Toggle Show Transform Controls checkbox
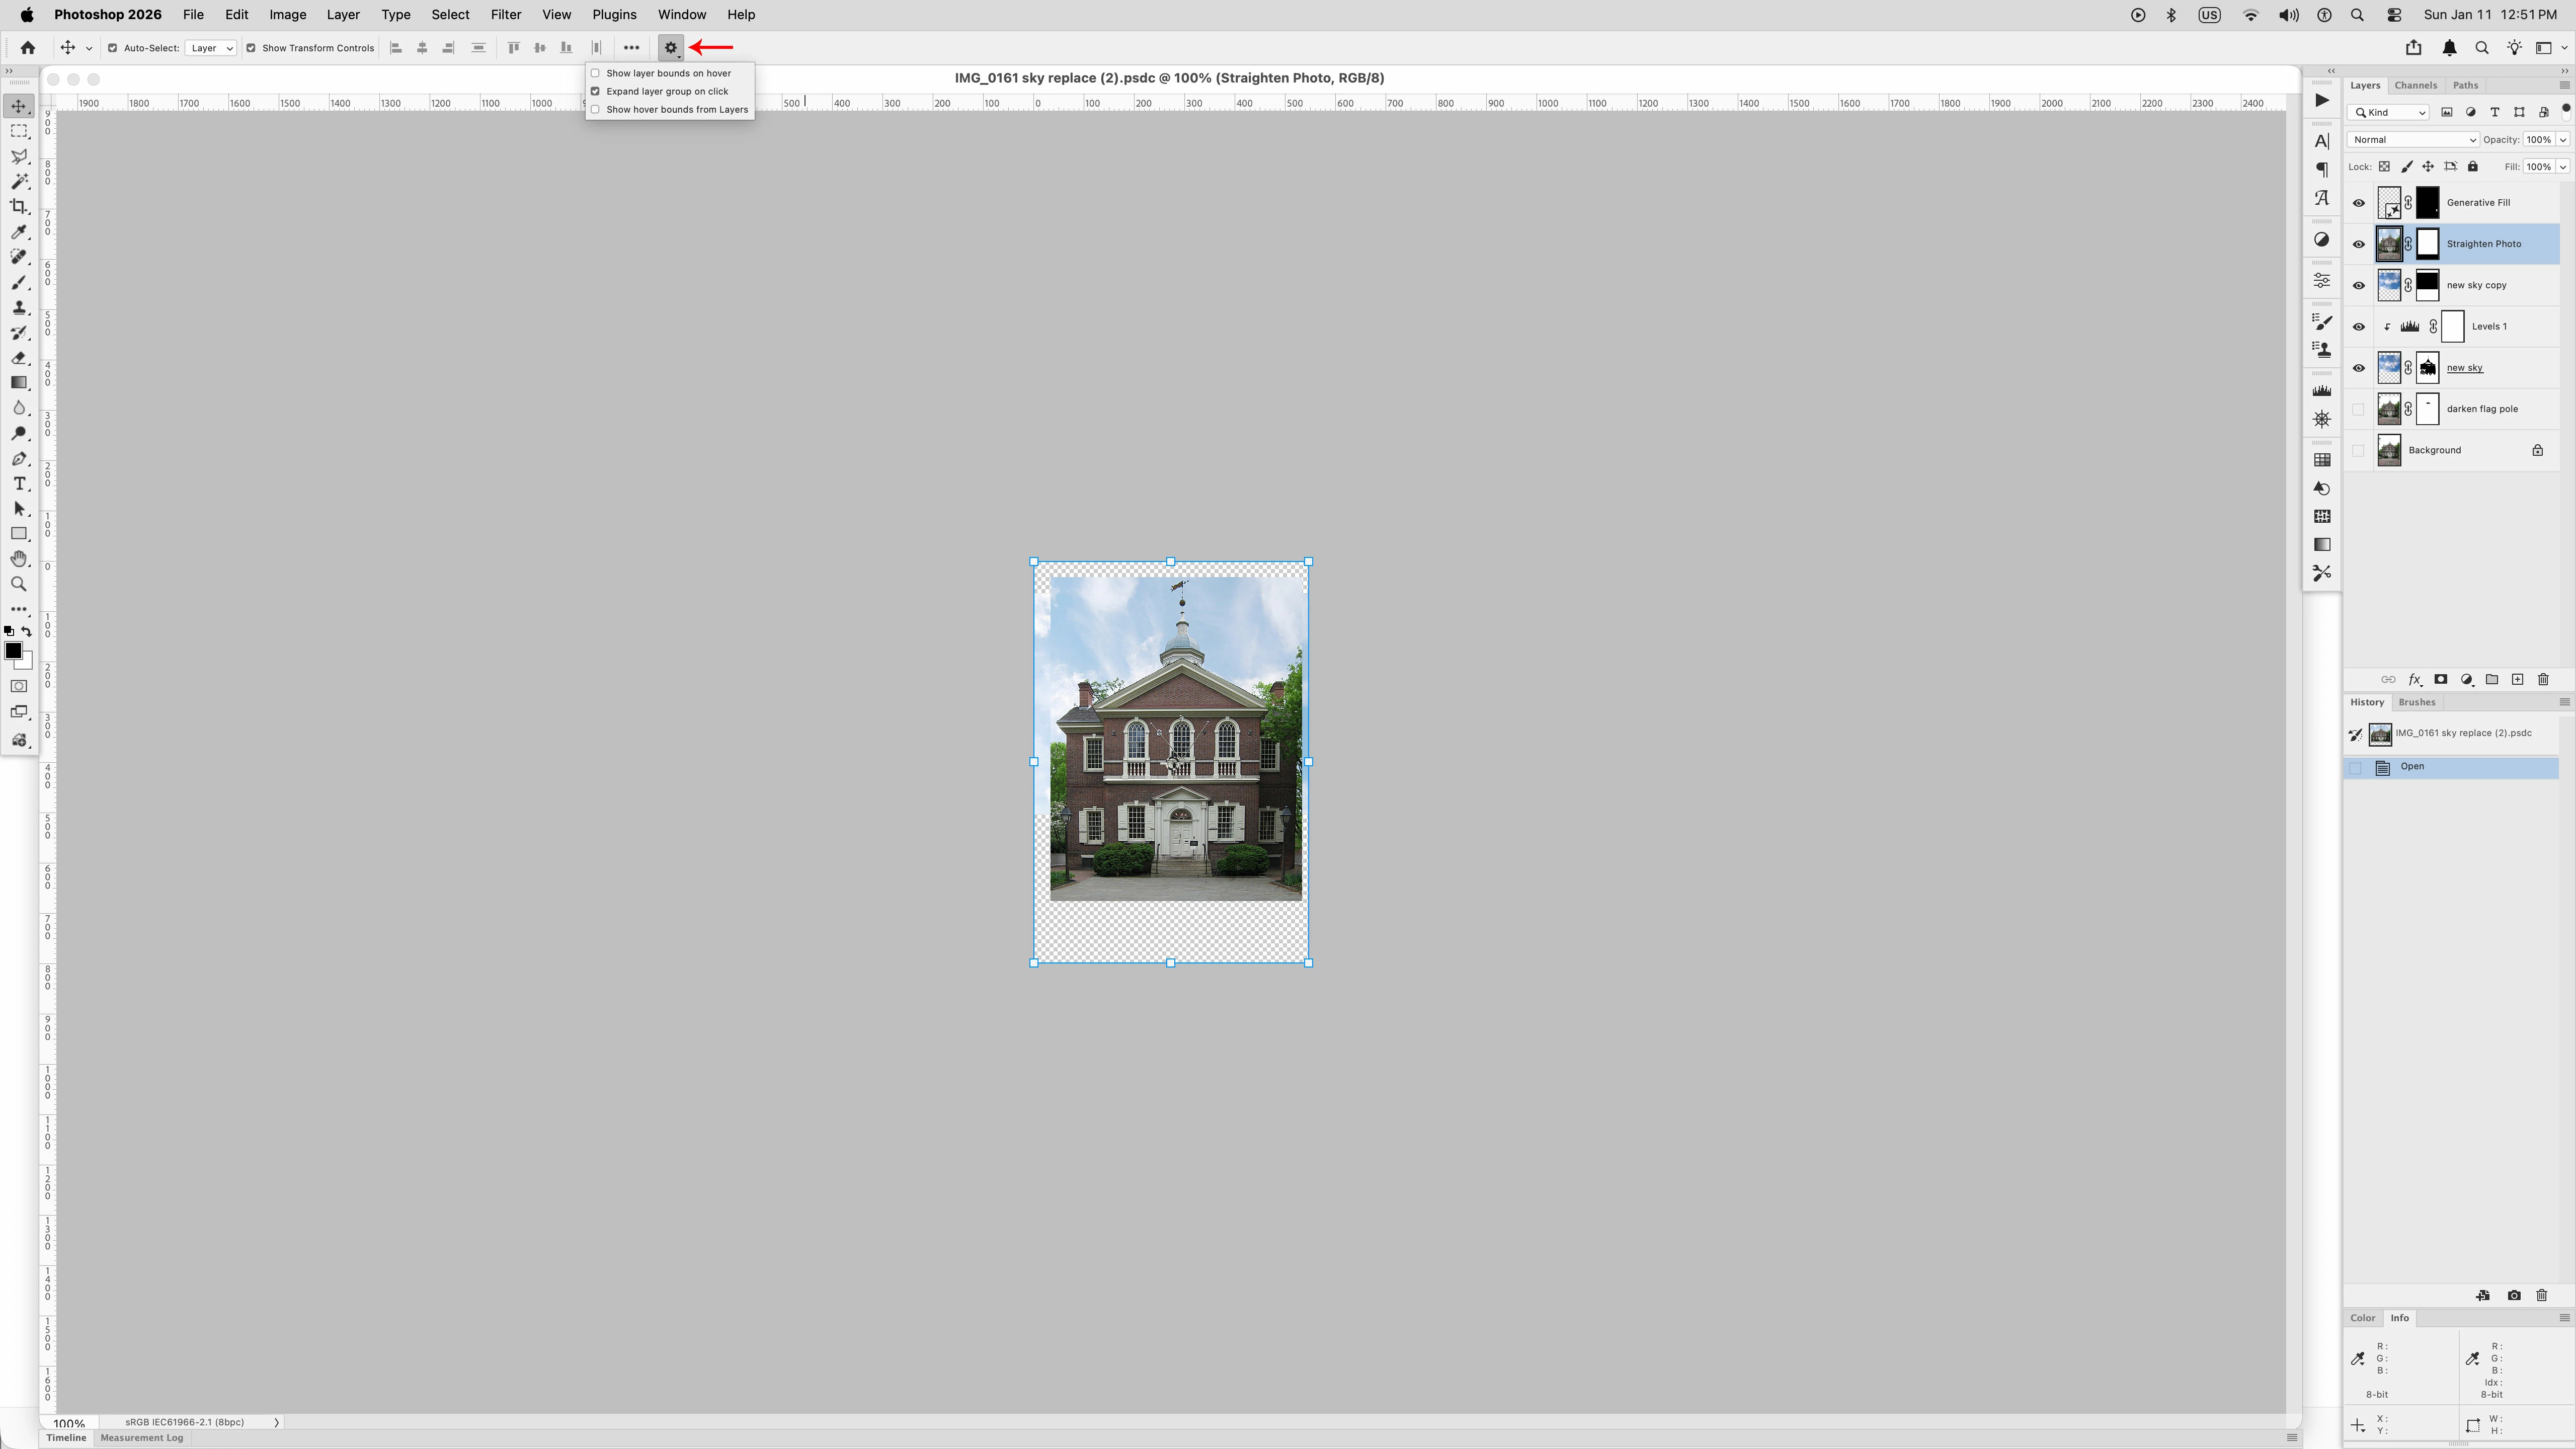This screenshot has height=1449, width=2576. (x=251, y=48)
